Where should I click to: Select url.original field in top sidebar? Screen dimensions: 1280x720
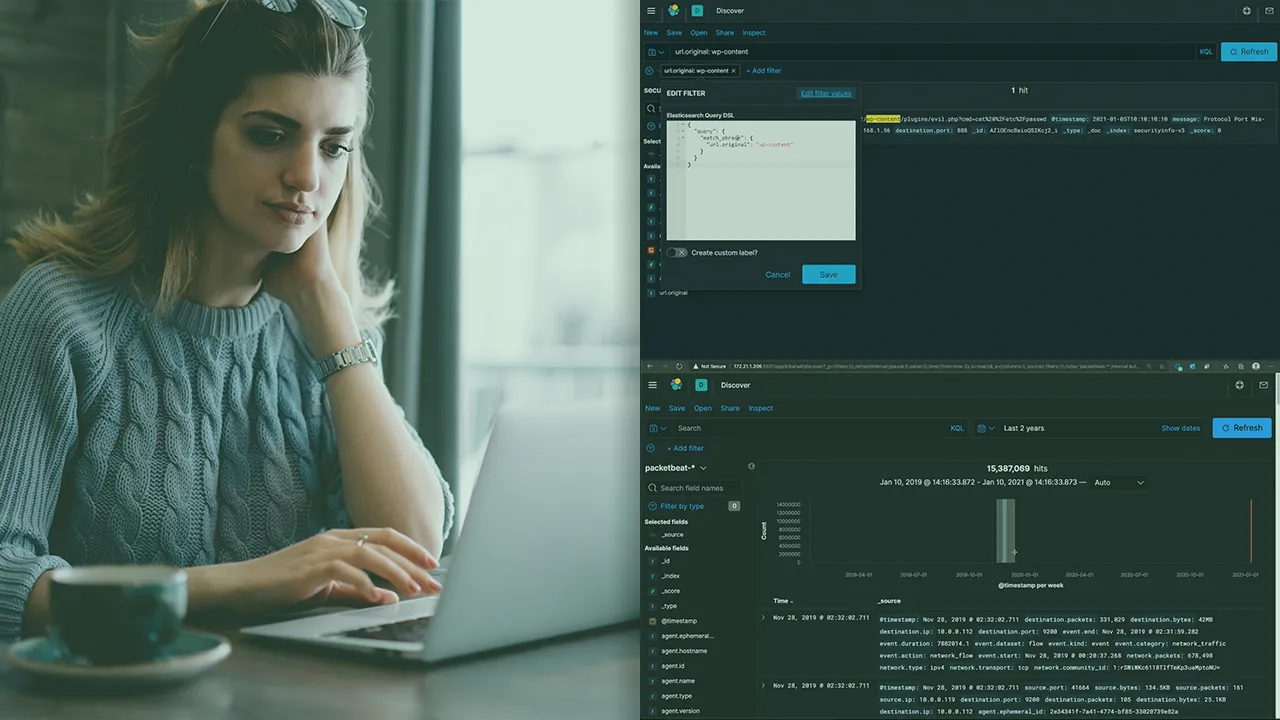click(673, 293)
